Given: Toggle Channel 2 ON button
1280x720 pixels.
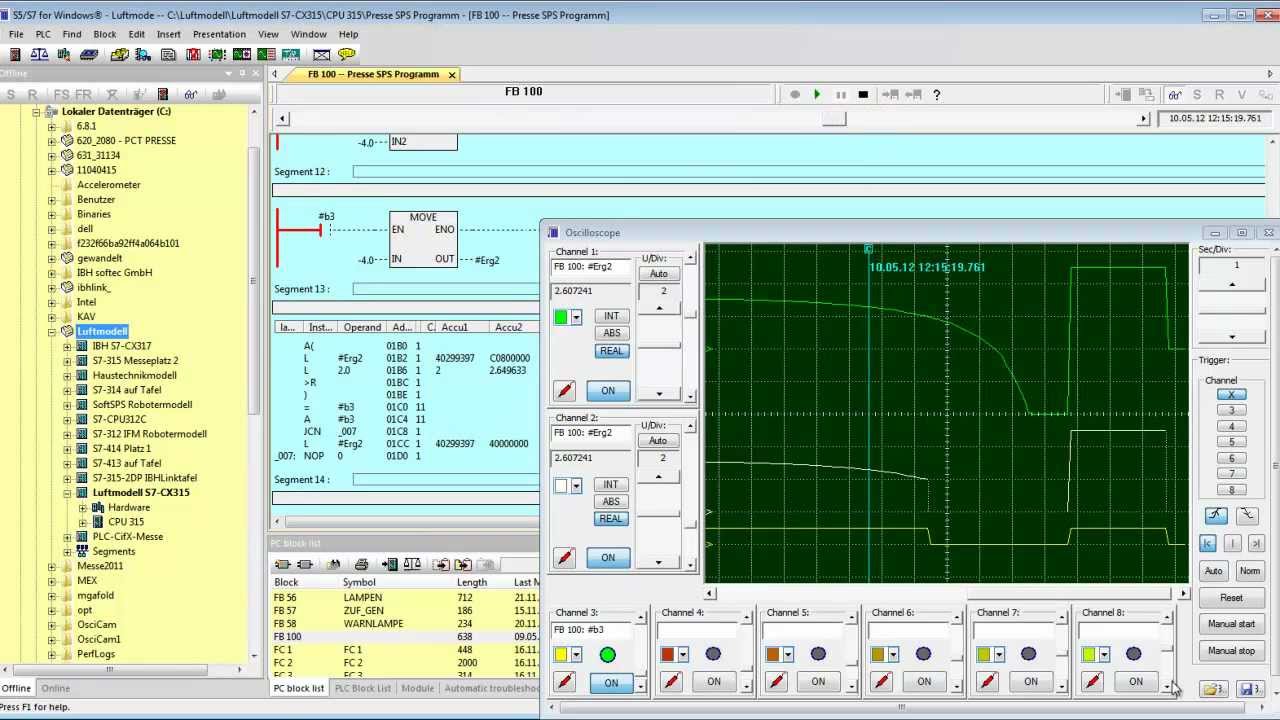Looking at the screenshot, I should [608, 558].
